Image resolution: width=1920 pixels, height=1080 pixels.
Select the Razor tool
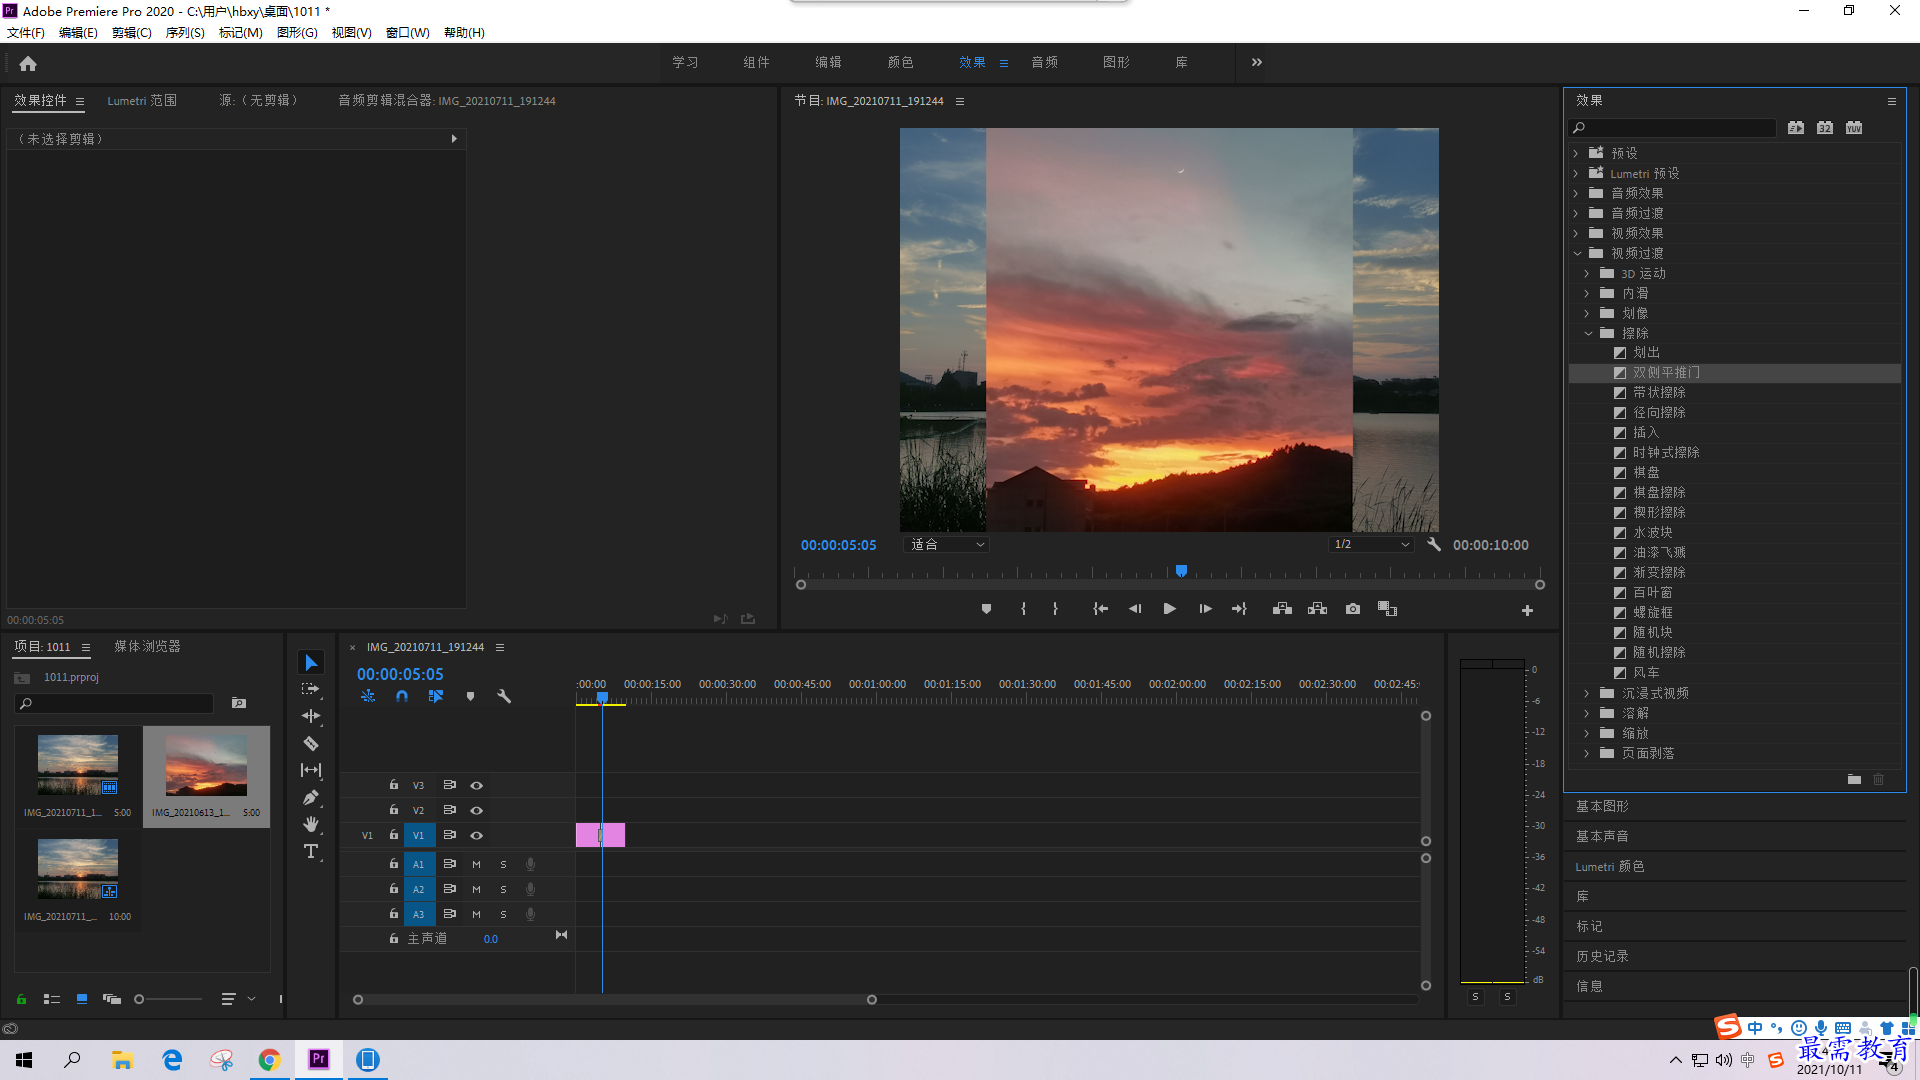[311, 743]
